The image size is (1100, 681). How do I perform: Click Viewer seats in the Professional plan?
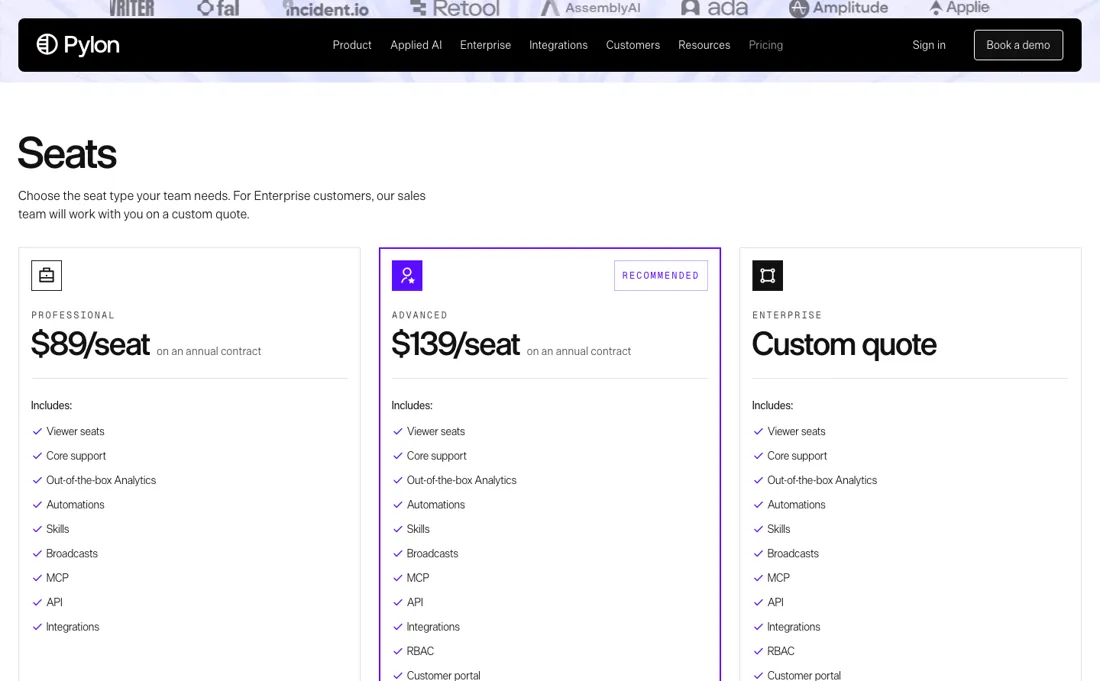click(x=75, y=431)
